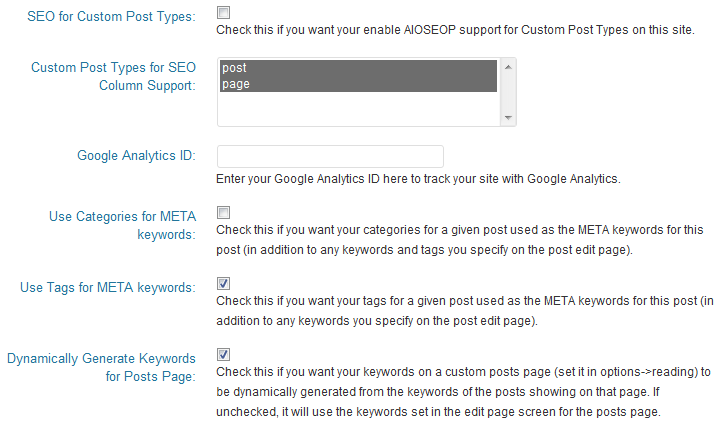
Task: Focus the Google Analytics ID text field
Action: coord(330,156)
